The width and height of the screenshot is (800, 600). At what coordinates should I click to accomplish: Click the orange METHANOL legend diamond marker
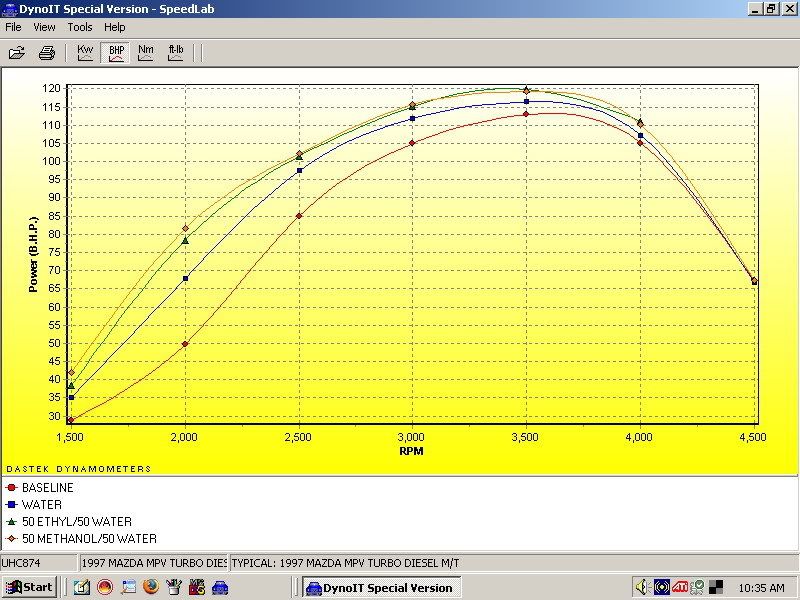point(11,539)
